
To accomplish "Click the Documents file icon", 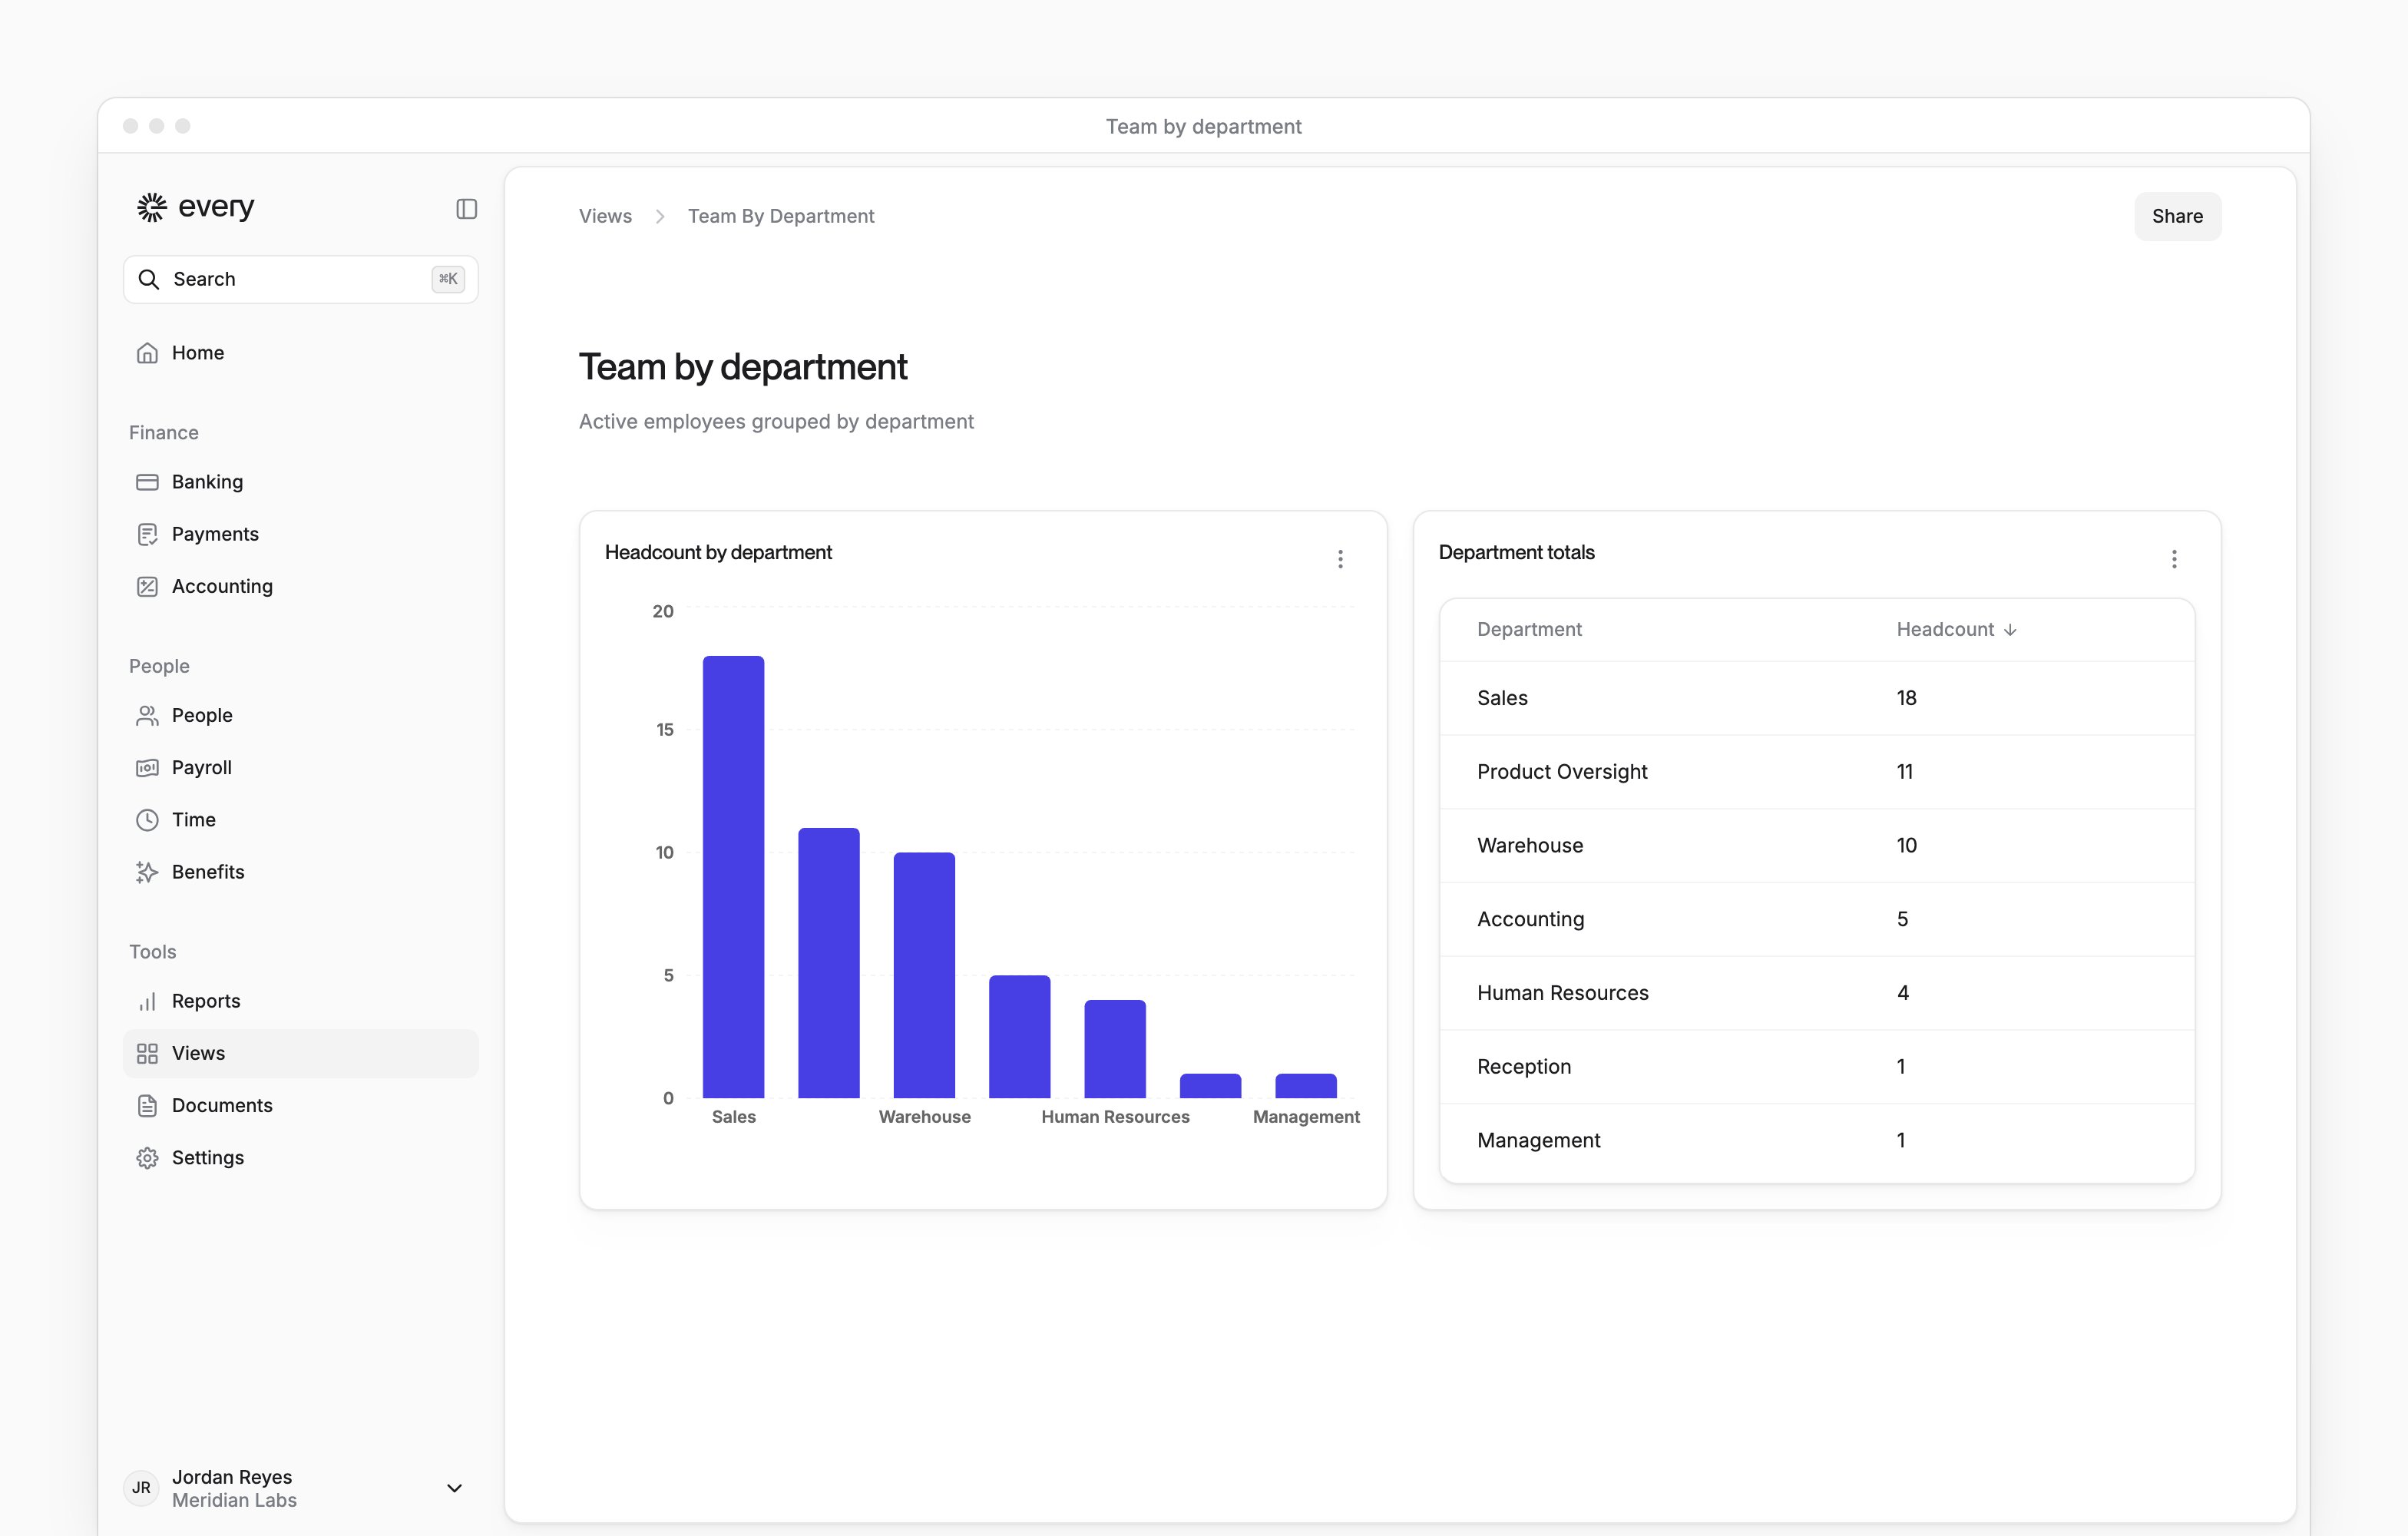I will 147,1105.
